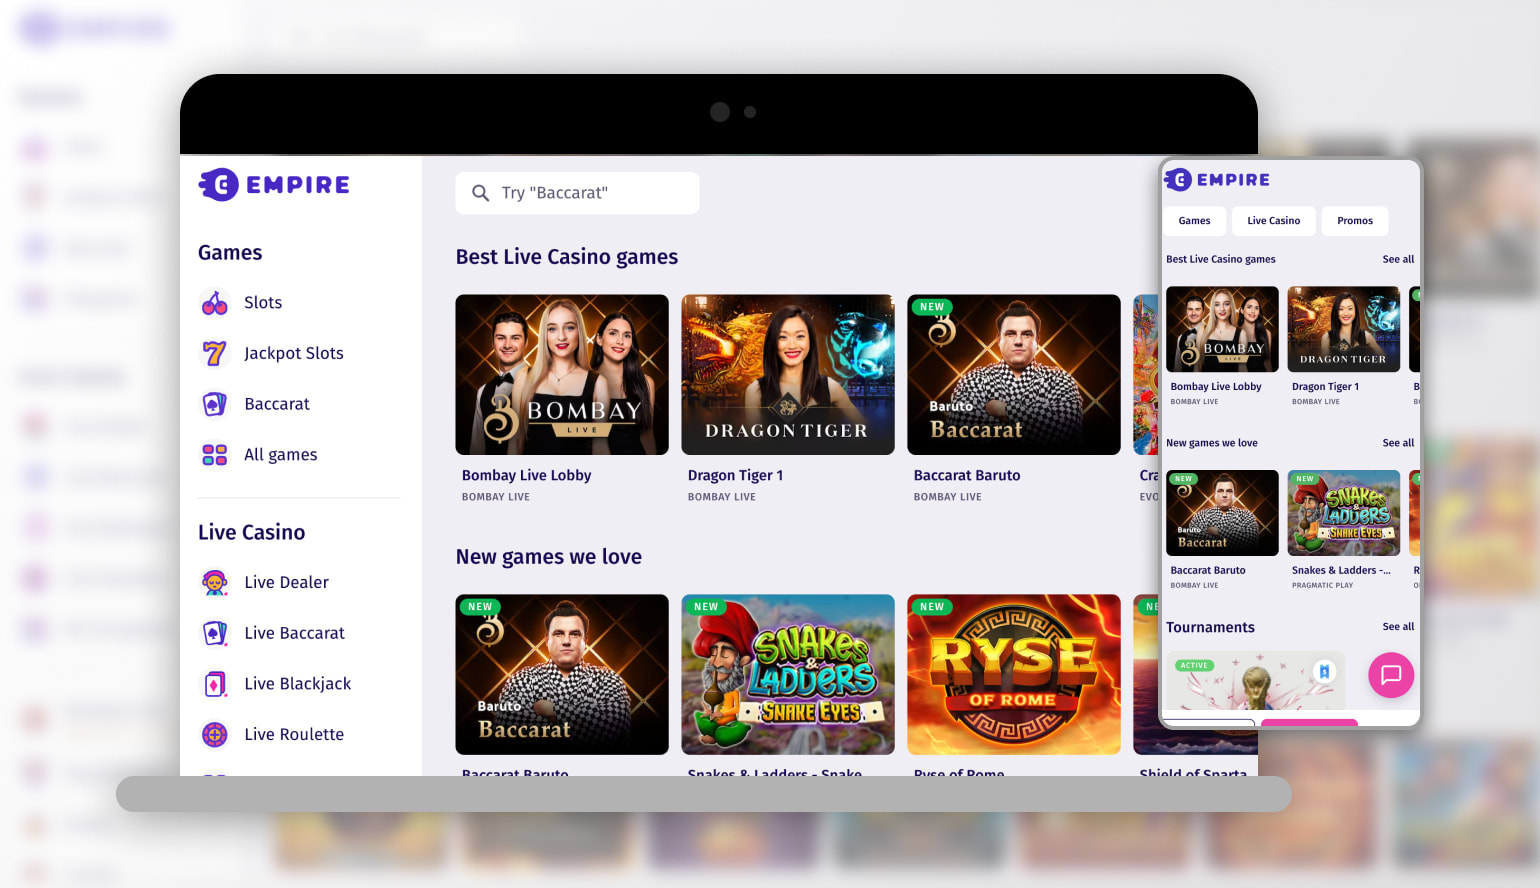This screenshot has width=1540, height=888.
Task: Open the Baccarat category link
Action: click(x=277, y=404)
